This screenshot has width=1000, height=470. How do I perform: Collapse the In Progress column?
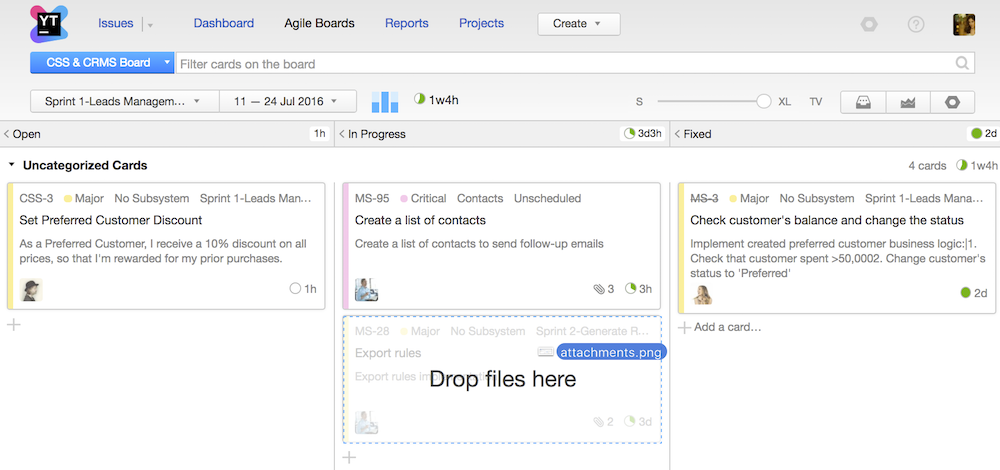pos(341,134)
